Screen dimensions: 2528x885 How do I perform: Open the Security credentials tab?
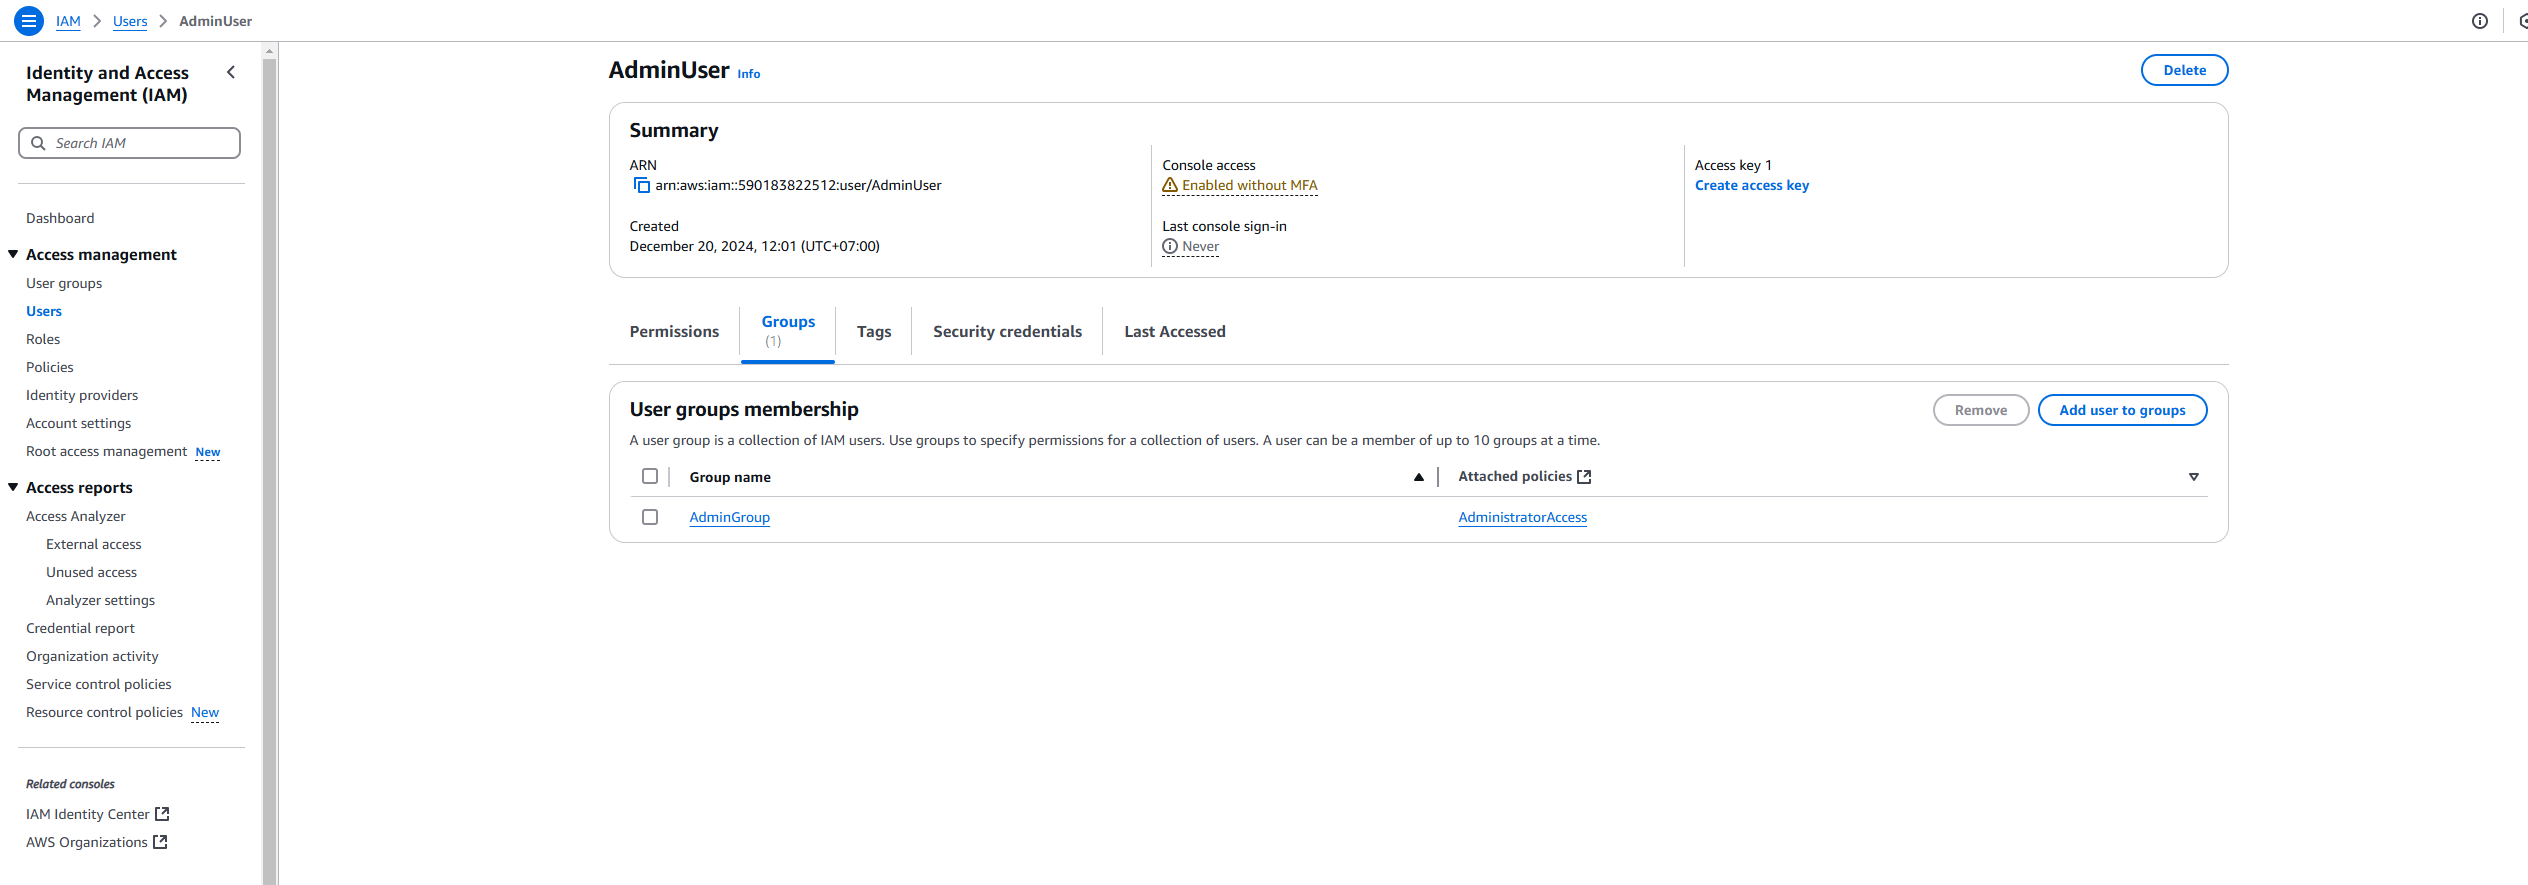point(1007,331)
